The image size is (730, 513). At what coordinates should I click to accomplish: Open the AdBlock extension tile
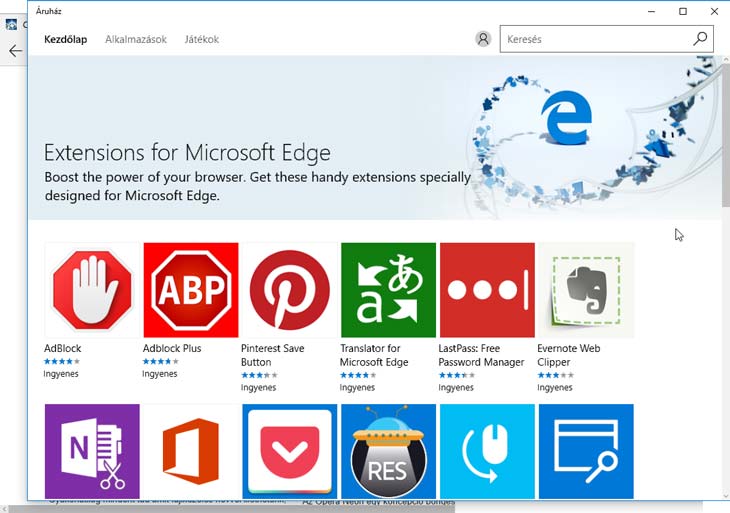[x=92, y=289]
